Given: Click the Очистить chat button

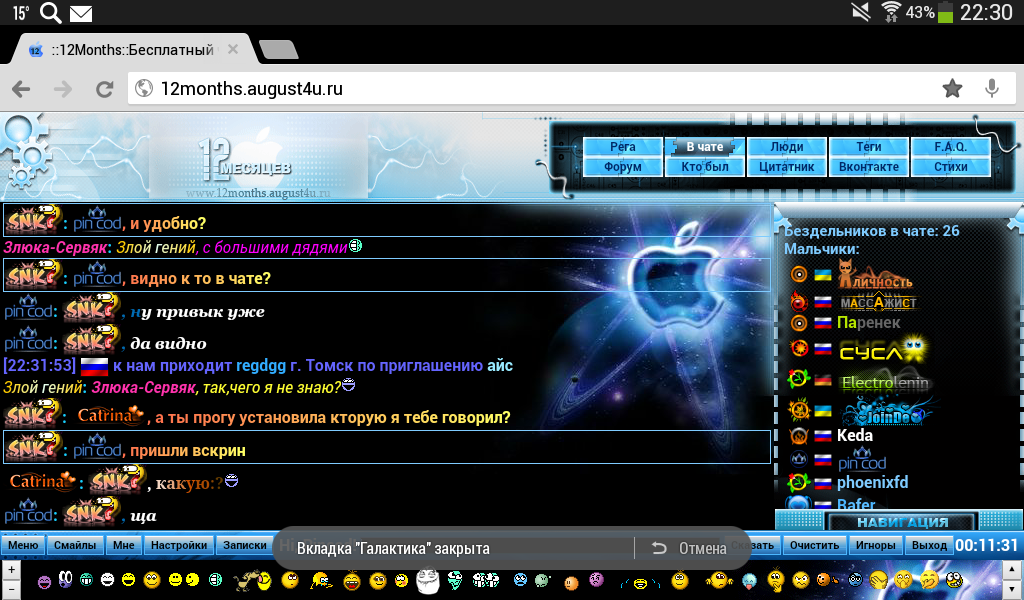Looking at the screenshot, I should click(814, 545).
